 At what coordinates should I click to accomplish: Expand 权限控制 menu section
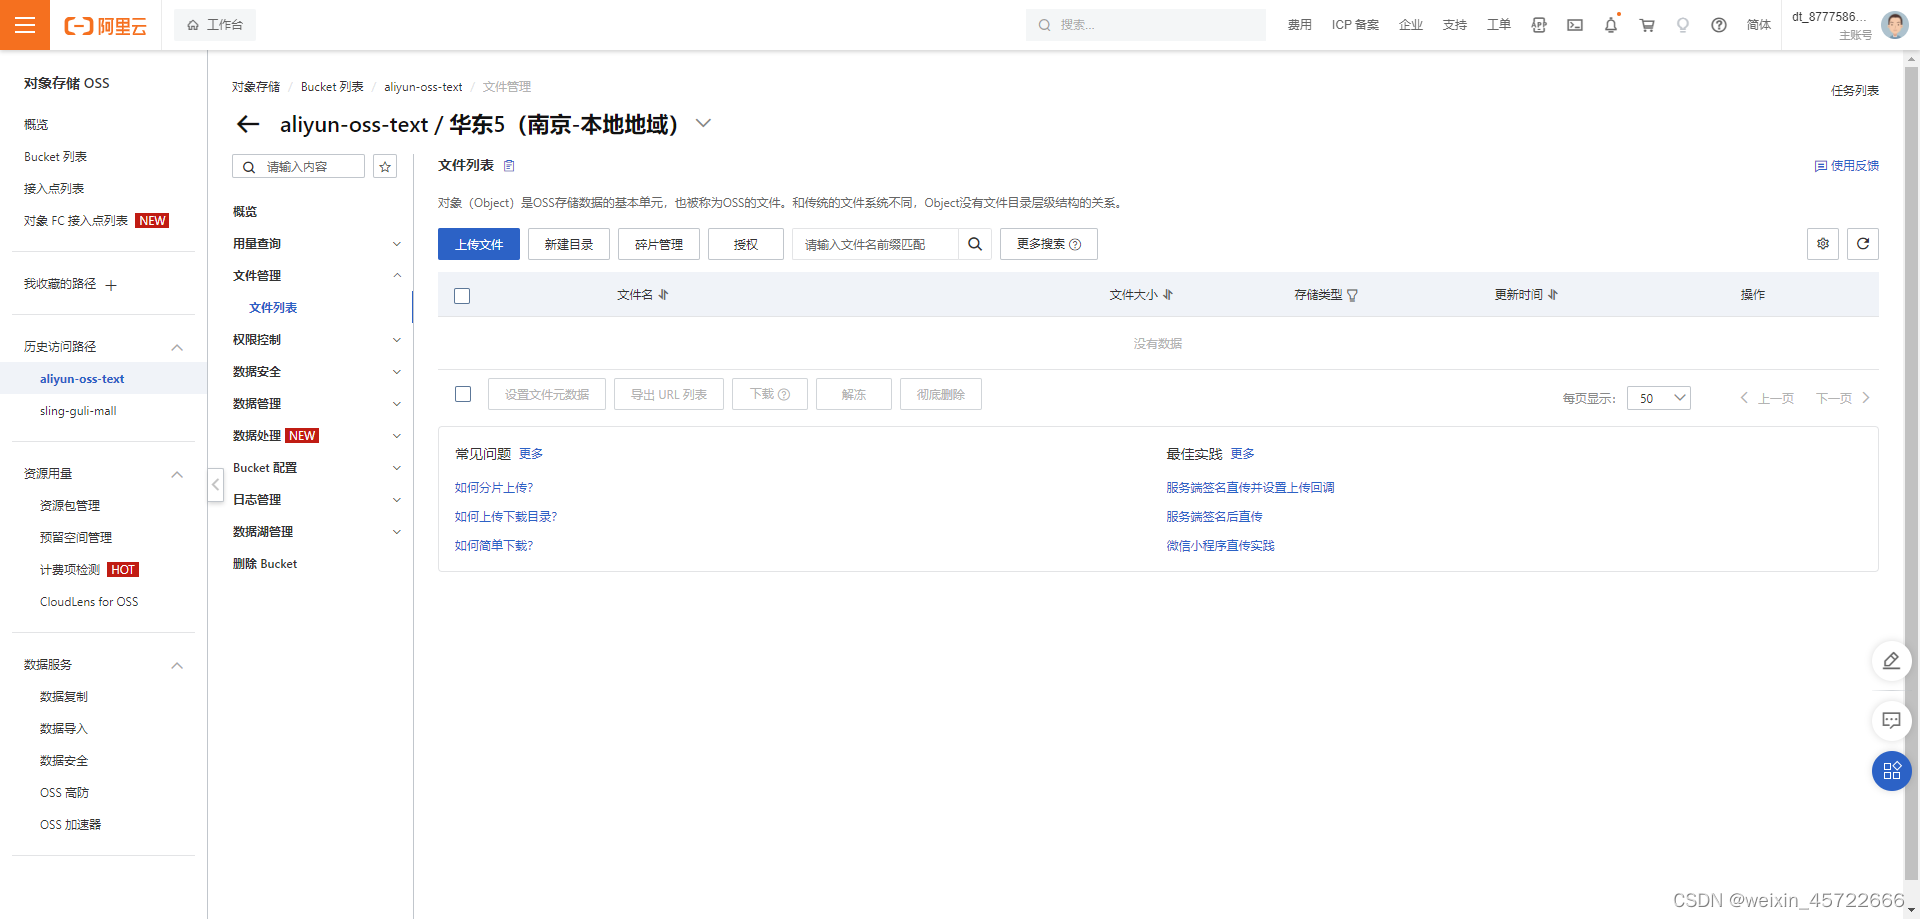(397, 340)
